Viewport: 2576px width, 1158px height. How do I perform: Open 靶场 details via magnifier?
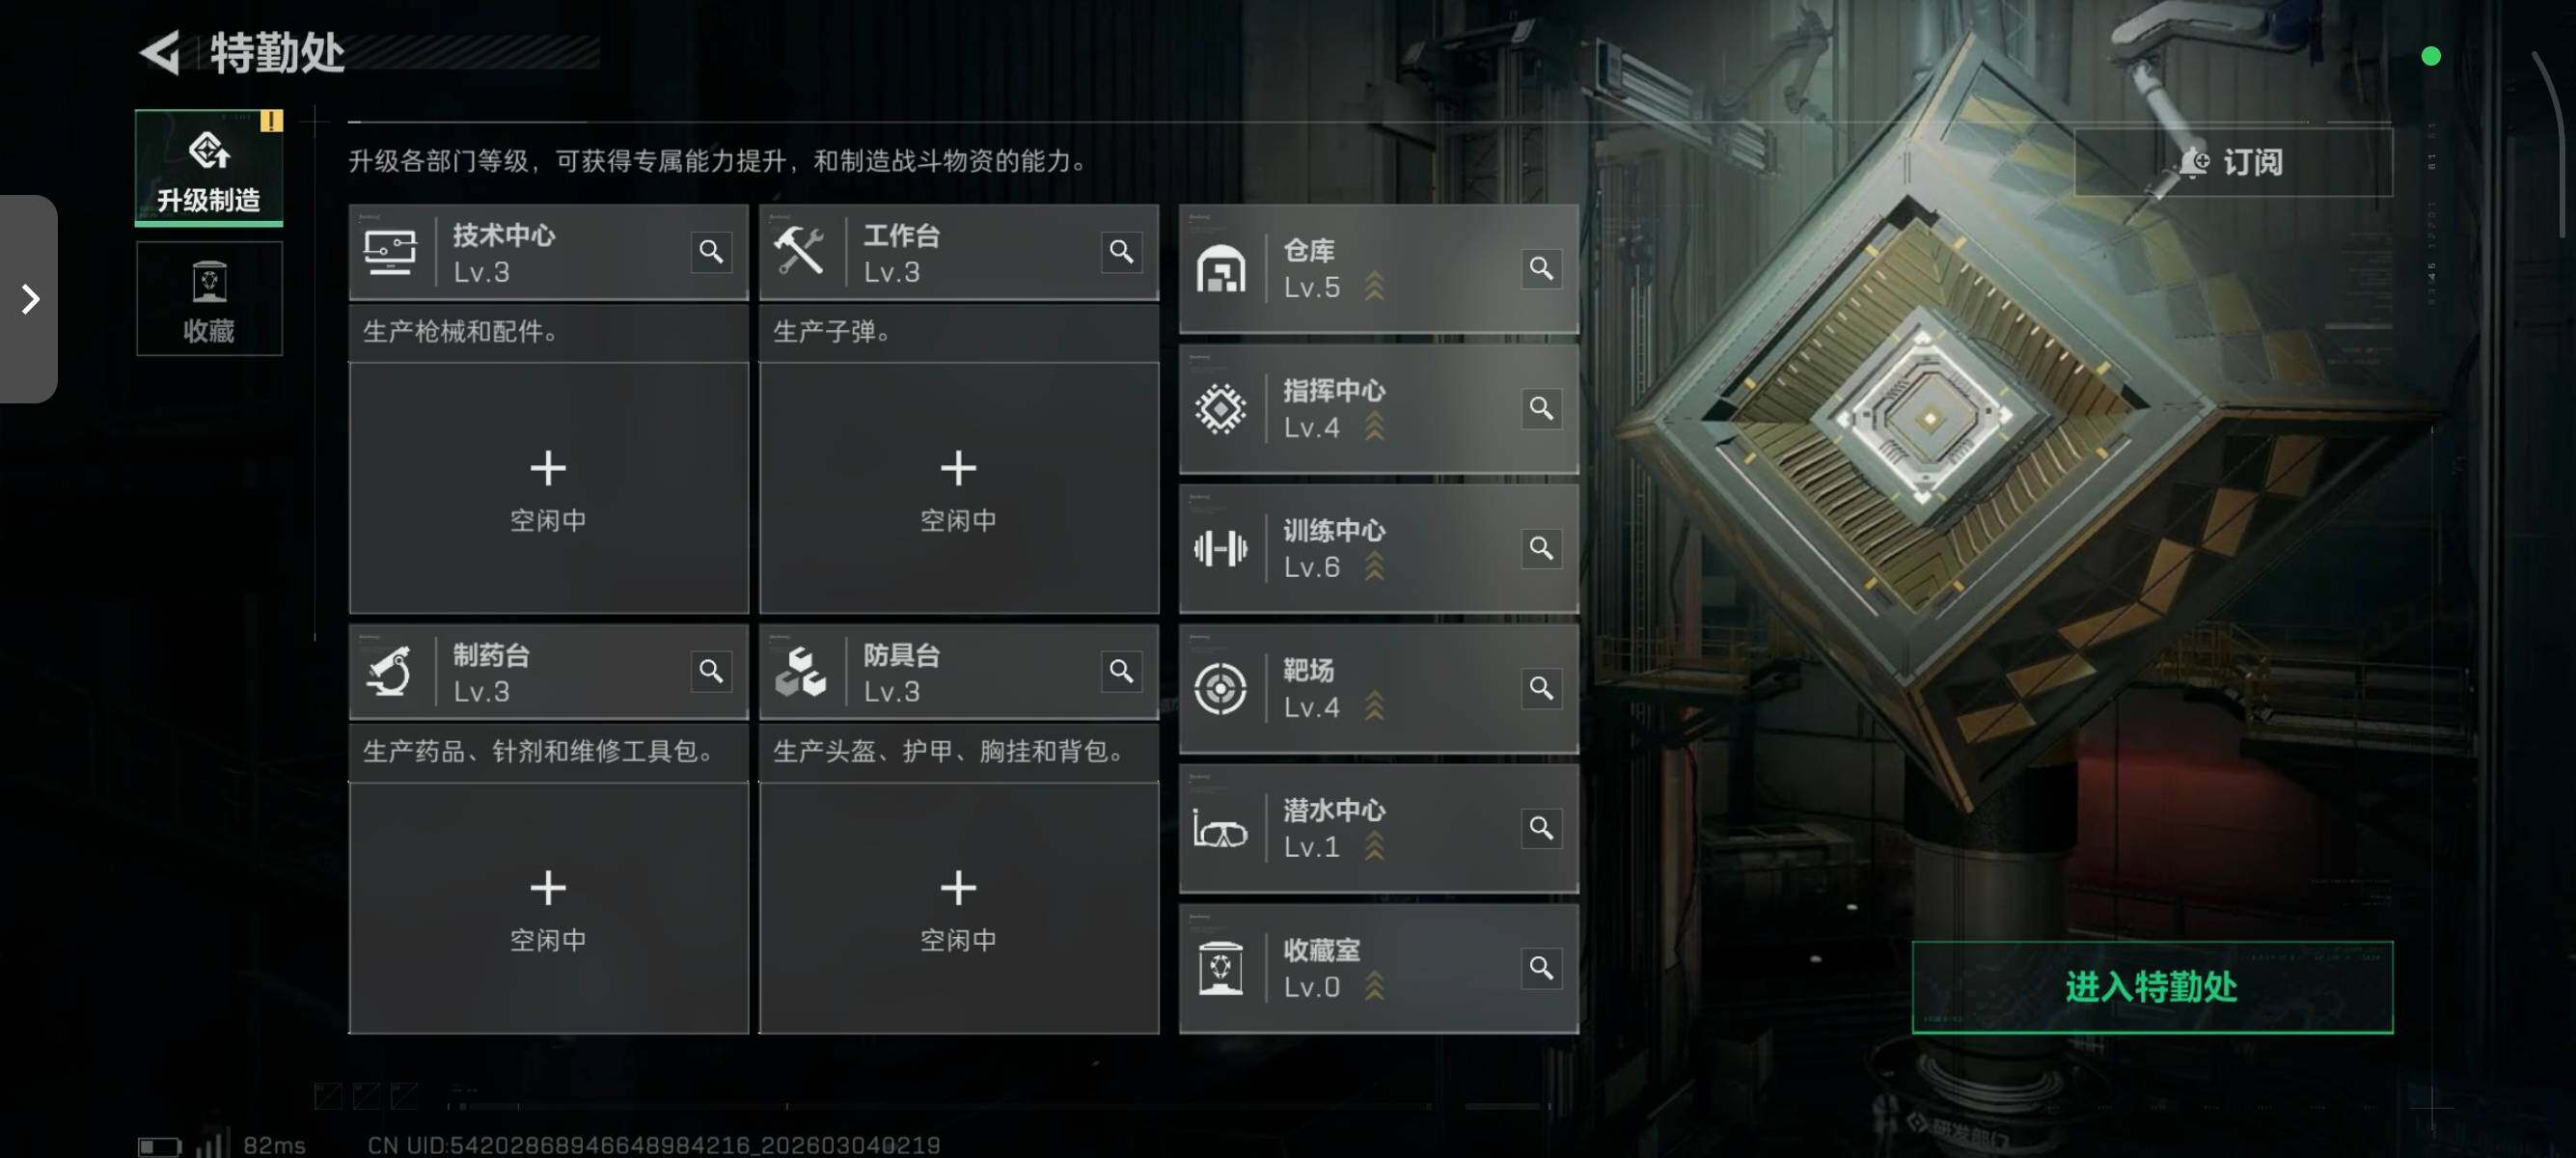1541,688
